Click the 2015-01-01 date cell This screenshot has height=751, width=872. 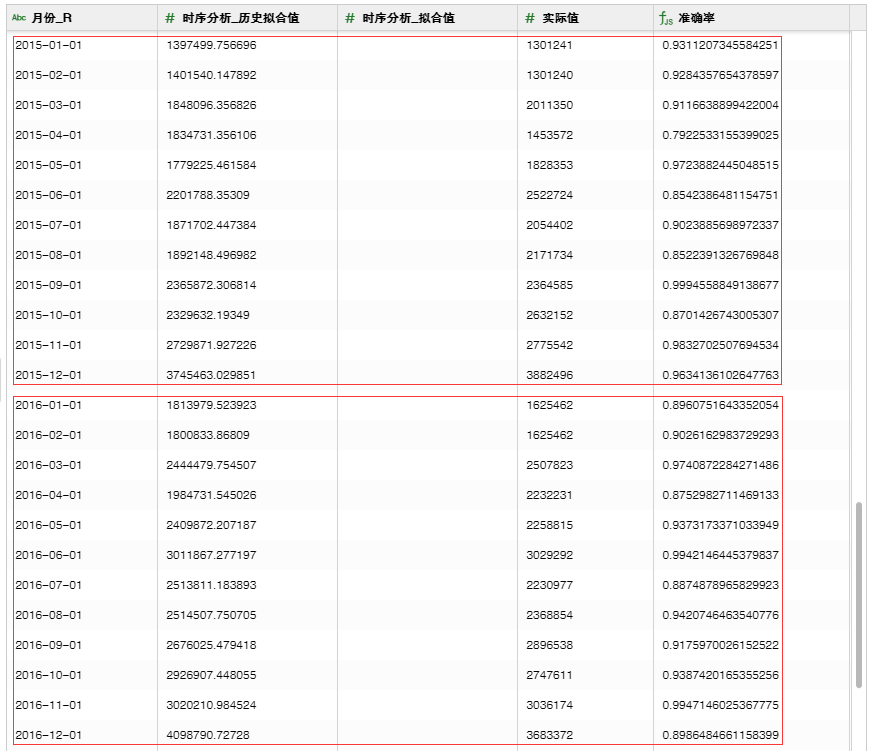(x=48, y=45)
